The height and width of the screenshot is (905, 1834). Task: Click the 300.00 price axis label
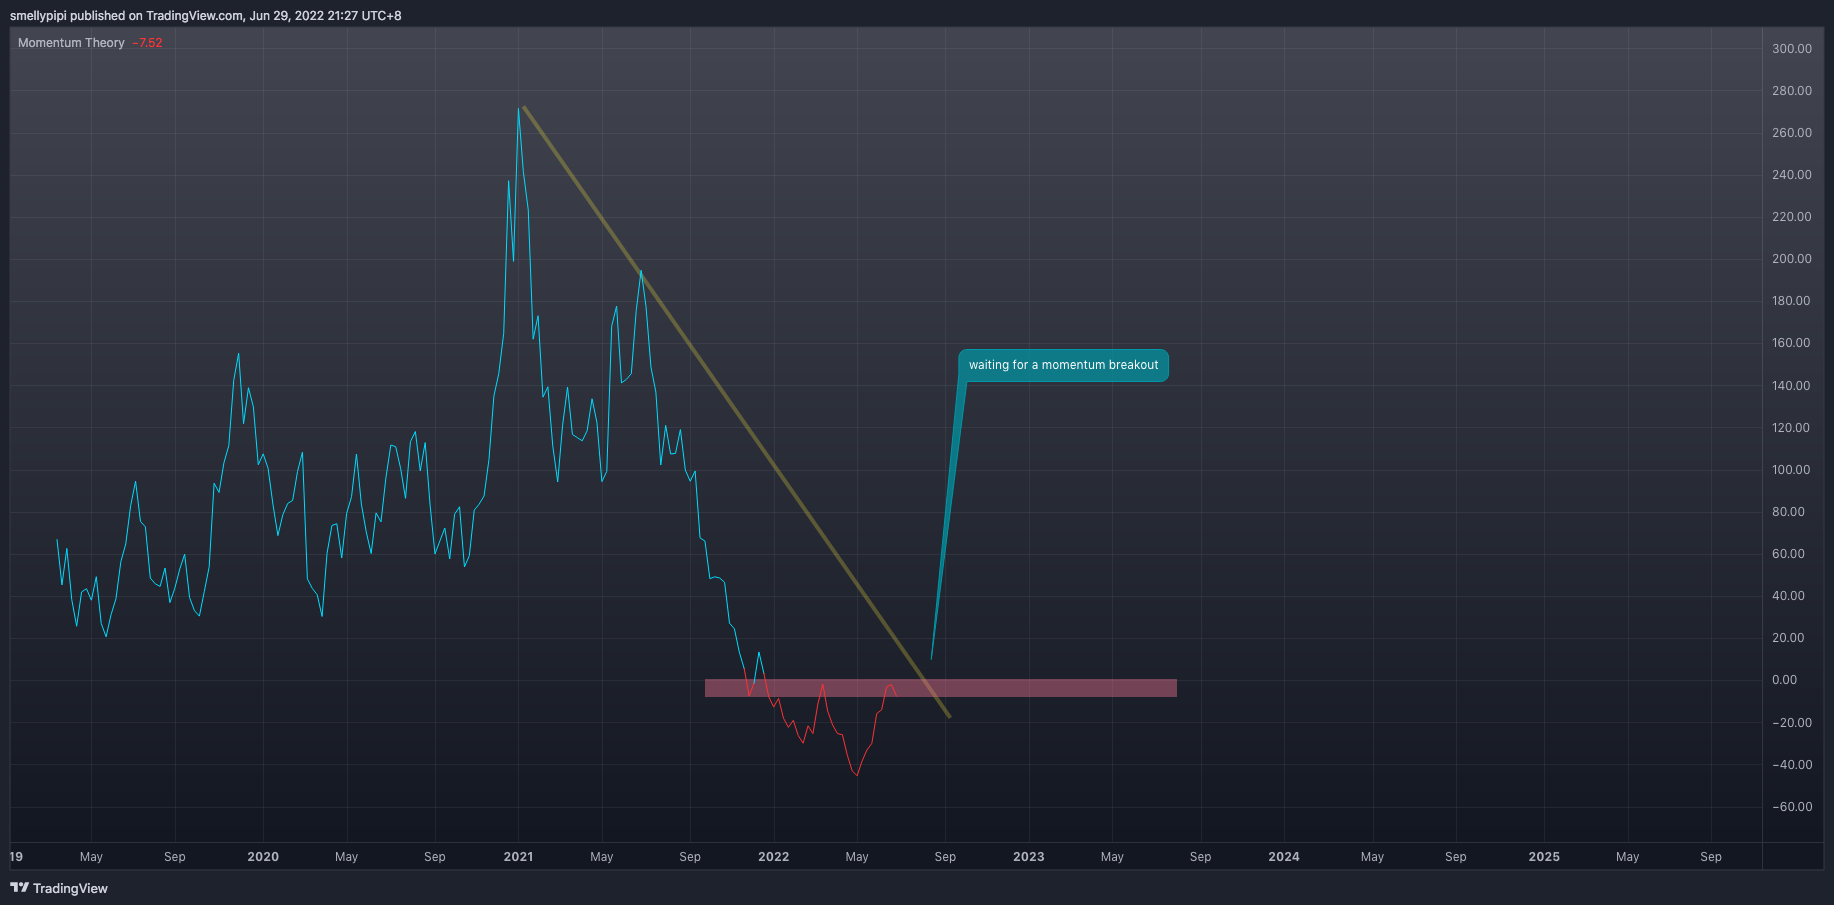coord(1792,48)
